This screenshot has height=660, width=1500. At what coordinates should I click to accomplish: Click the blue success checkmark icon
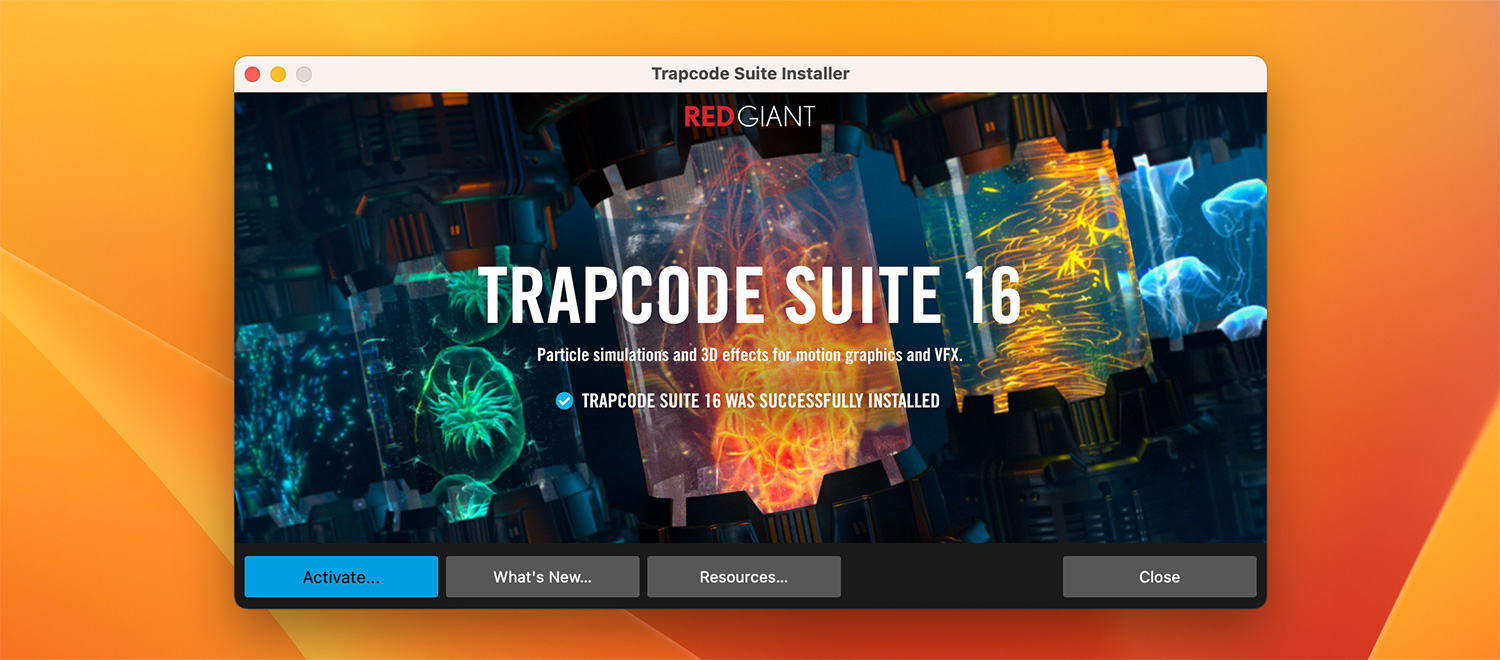point(564,401)
